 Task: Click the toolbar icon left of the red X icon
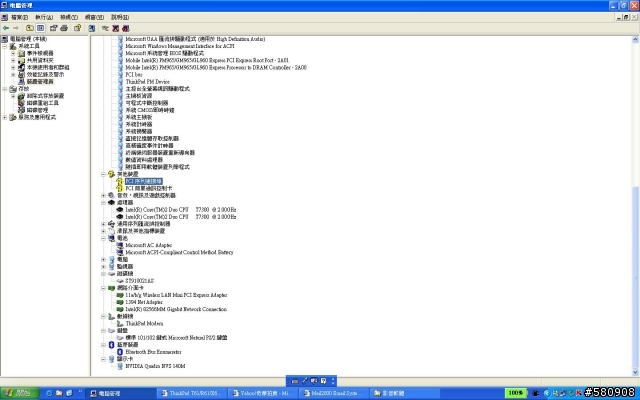(x=105, y=28)
